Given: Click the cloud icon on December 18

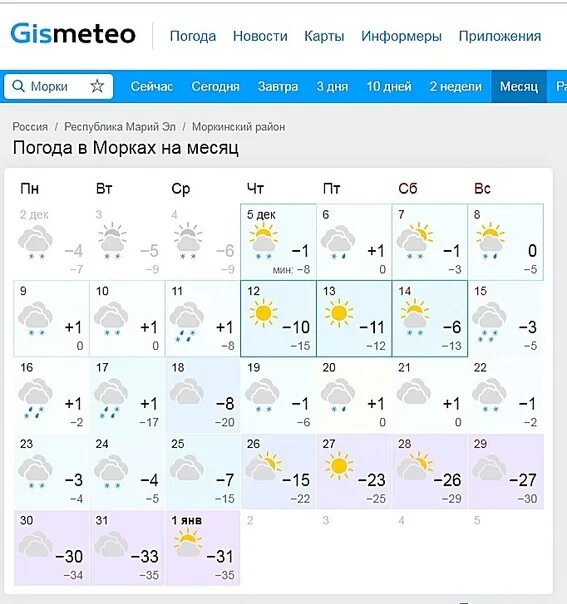Looking at the screenshot, I should coord(187,392).
